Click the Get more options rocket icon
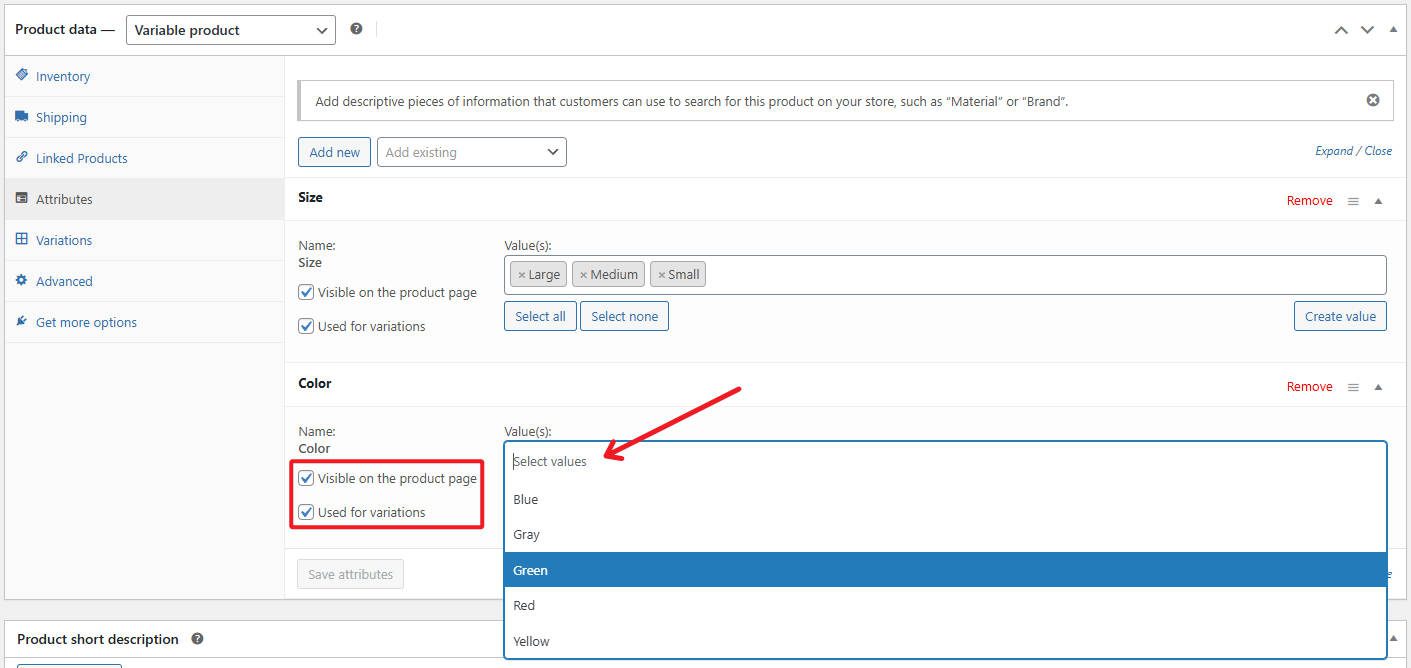The width and height of the screenshot is (1411, 668). pos(20,322)
